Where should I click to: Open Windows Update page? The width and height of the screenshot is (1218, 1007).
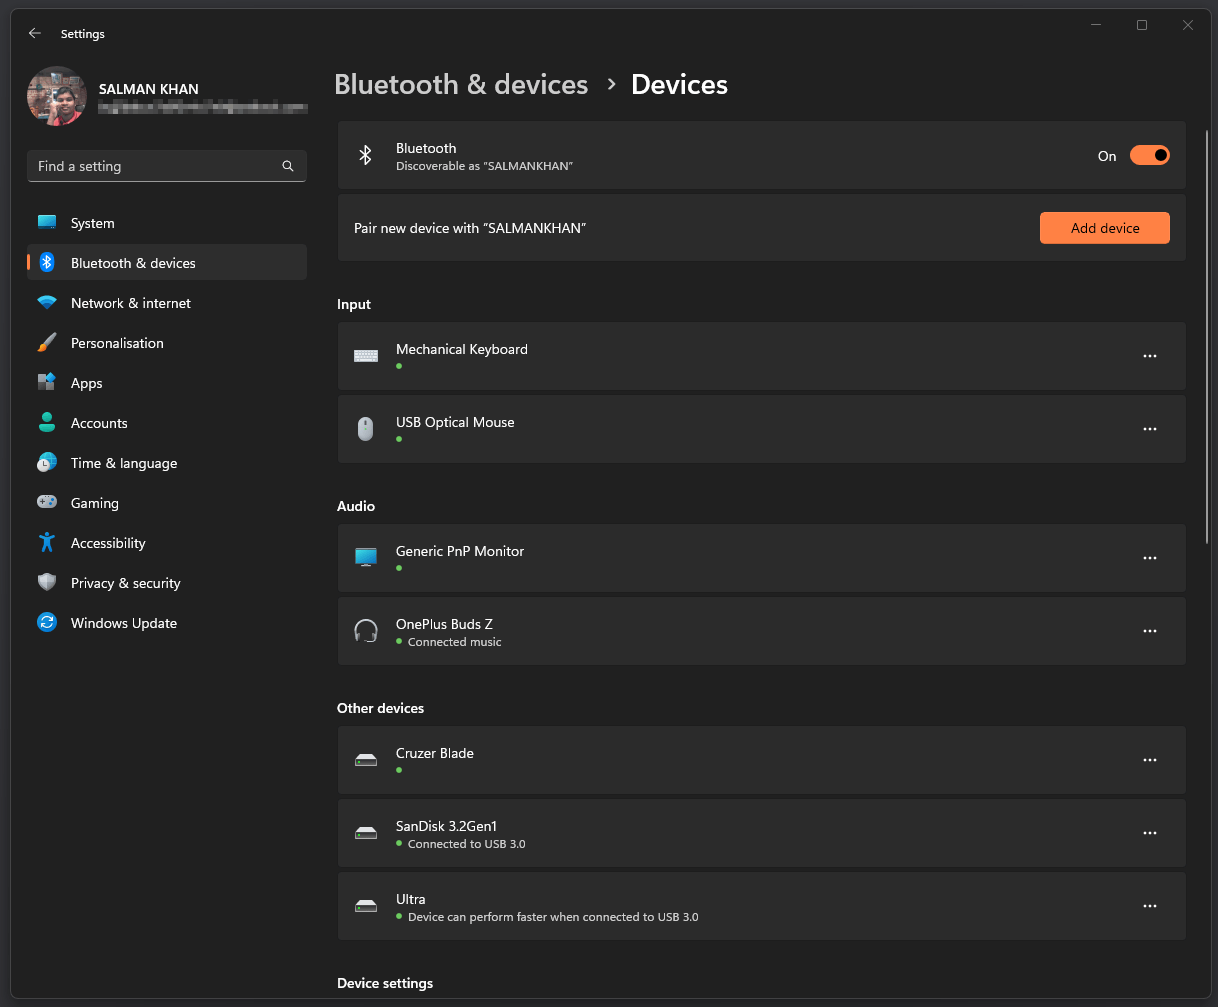tap(167, 622)
